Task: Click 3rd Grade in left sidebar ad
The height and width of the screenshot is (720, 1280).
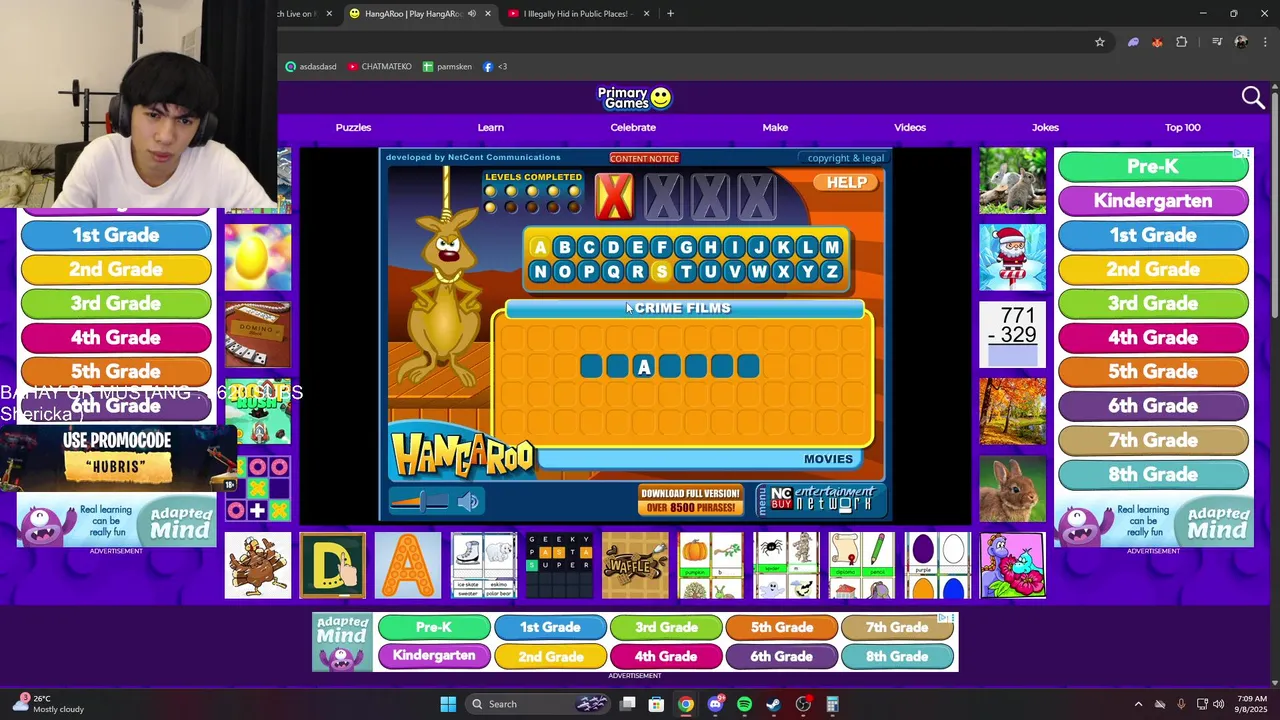Action: tap(116, 303)
